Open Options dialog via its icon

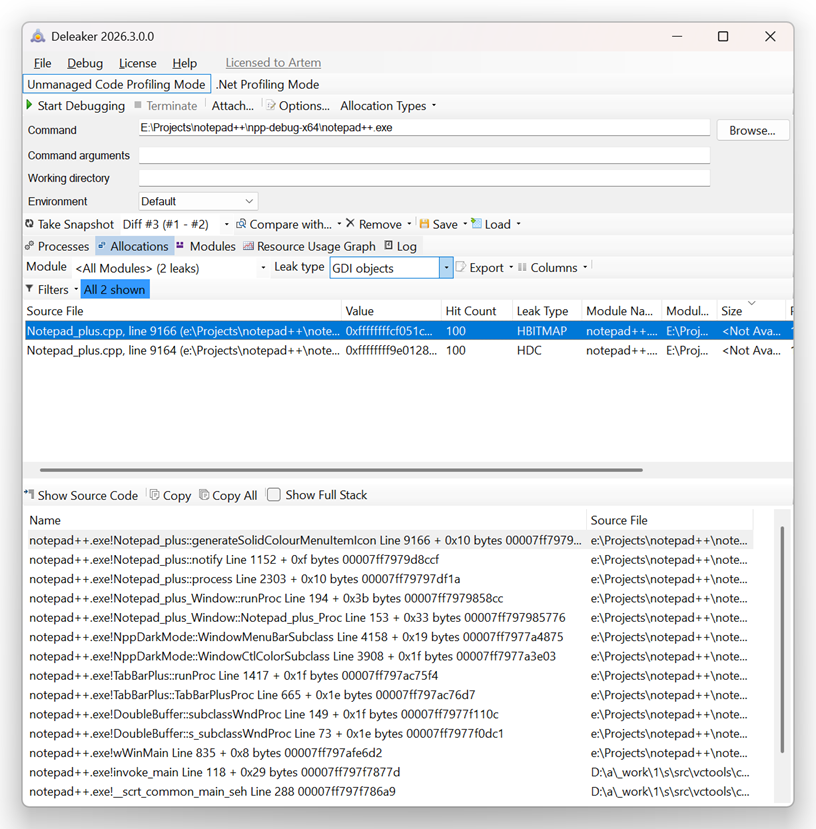[271, 105]
